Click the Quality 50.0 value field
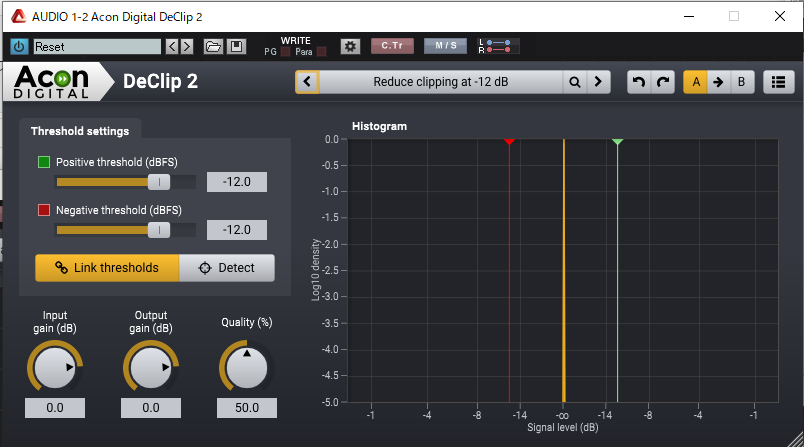Image resolution: width=804 pixels, height=447 pixels. [x=247, y=408]
